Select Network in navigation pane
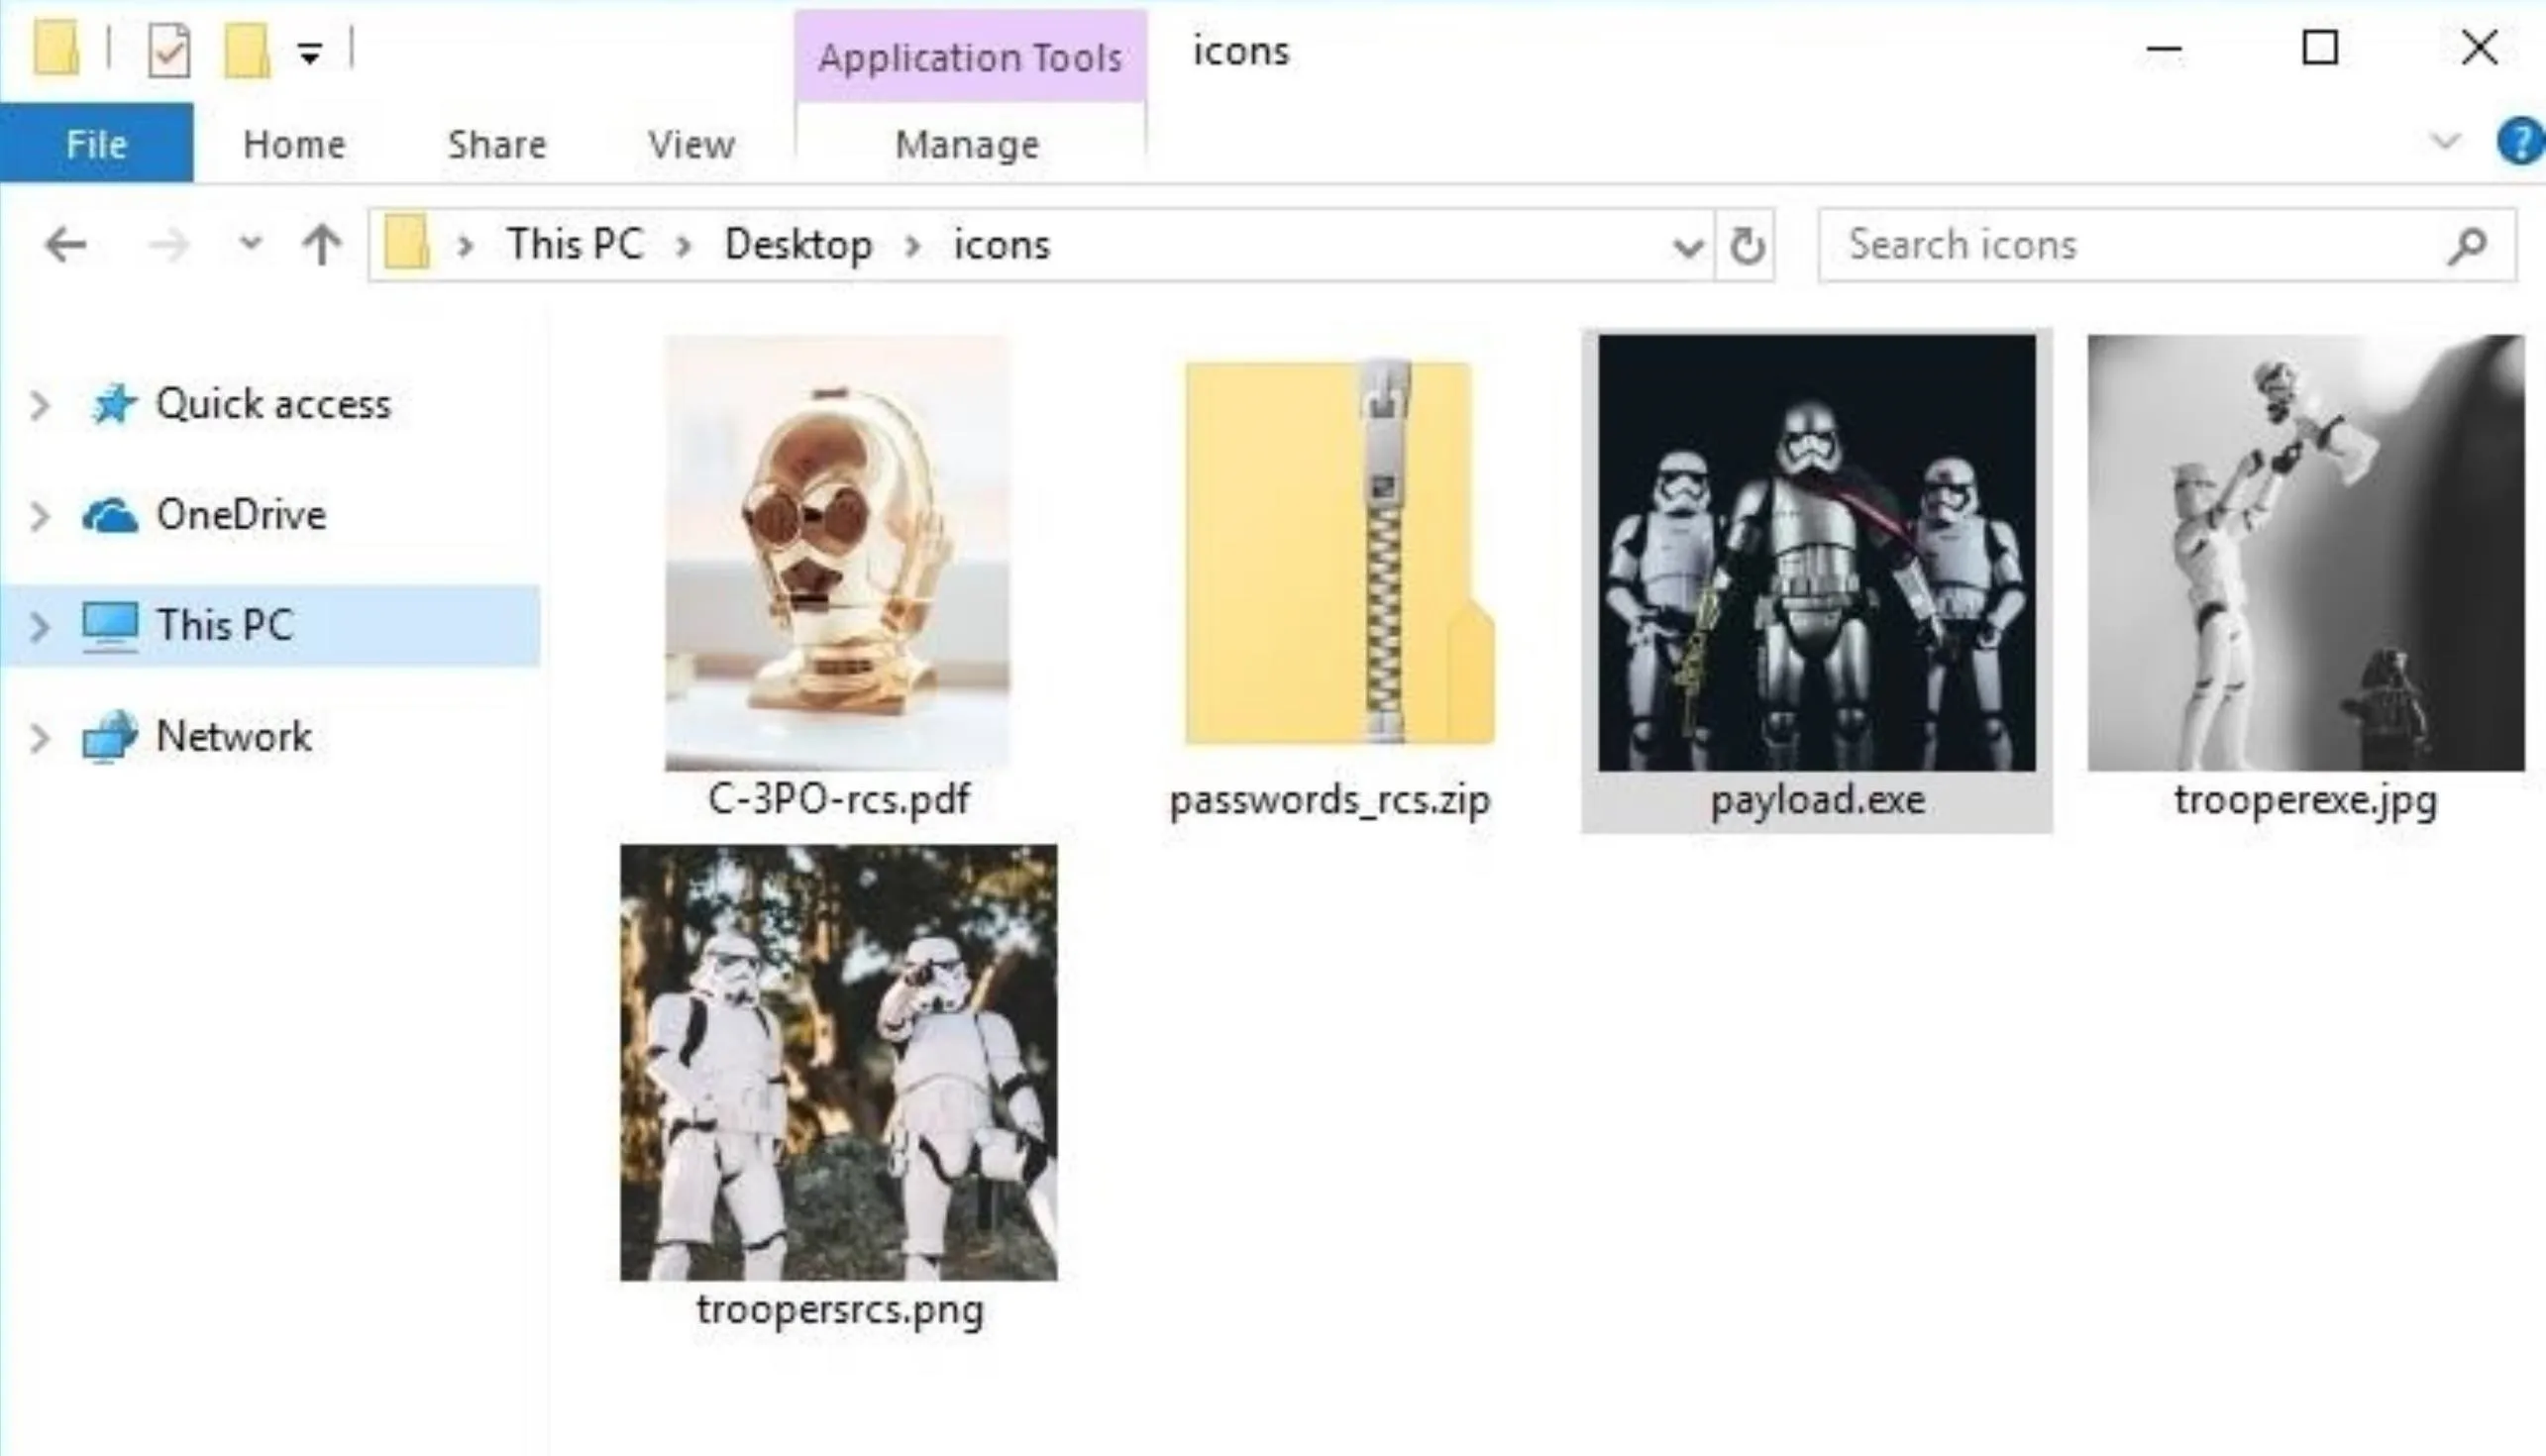Viewport: 2546px width, 1456px height. [x=234, y=737]
